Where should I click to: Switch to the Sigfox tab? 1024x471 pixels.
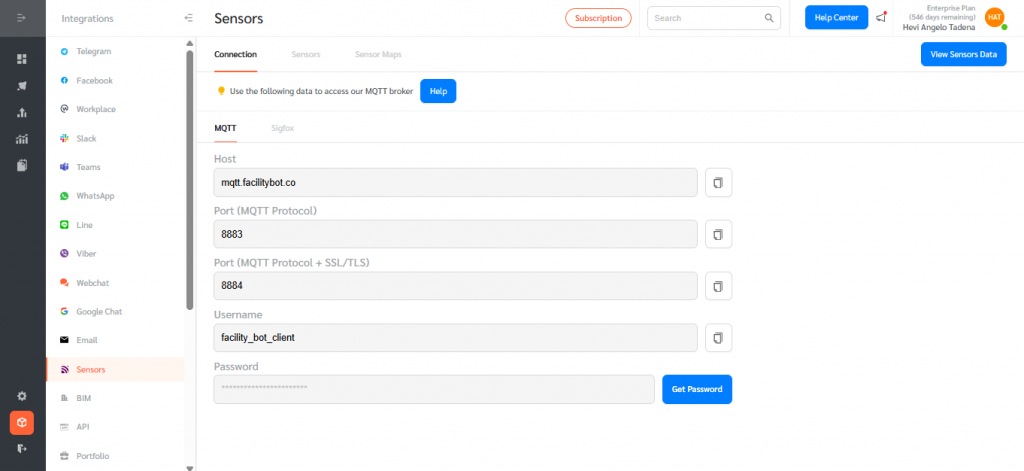(282, 128)
